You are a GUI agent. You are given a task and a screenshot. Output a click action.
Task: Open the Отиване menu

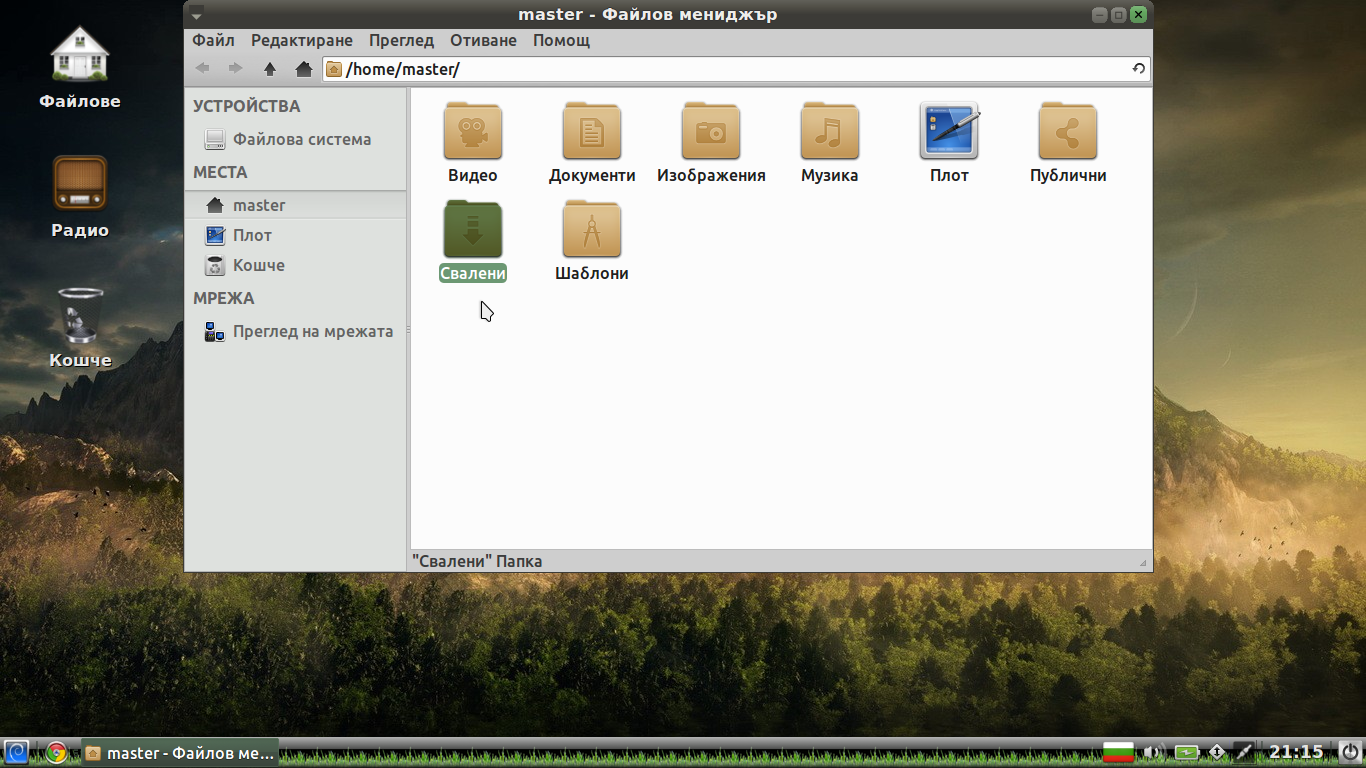(x=483, y=41)
